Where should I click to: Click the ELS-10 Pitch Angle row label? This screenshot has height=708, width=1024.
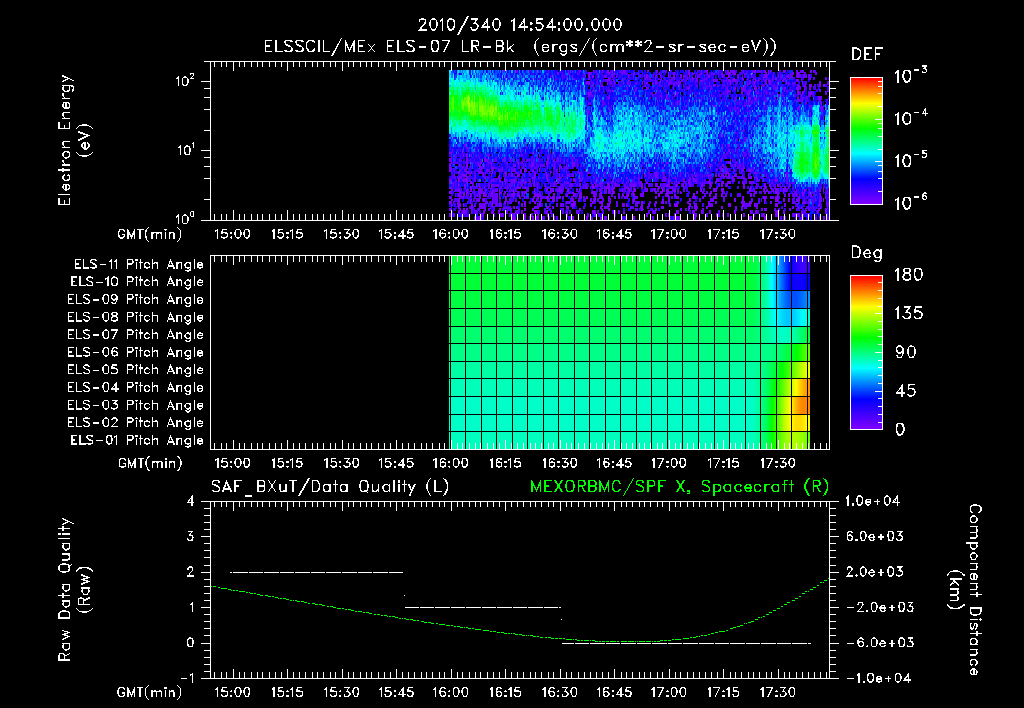pyautogui.click(x=136, y=282)
